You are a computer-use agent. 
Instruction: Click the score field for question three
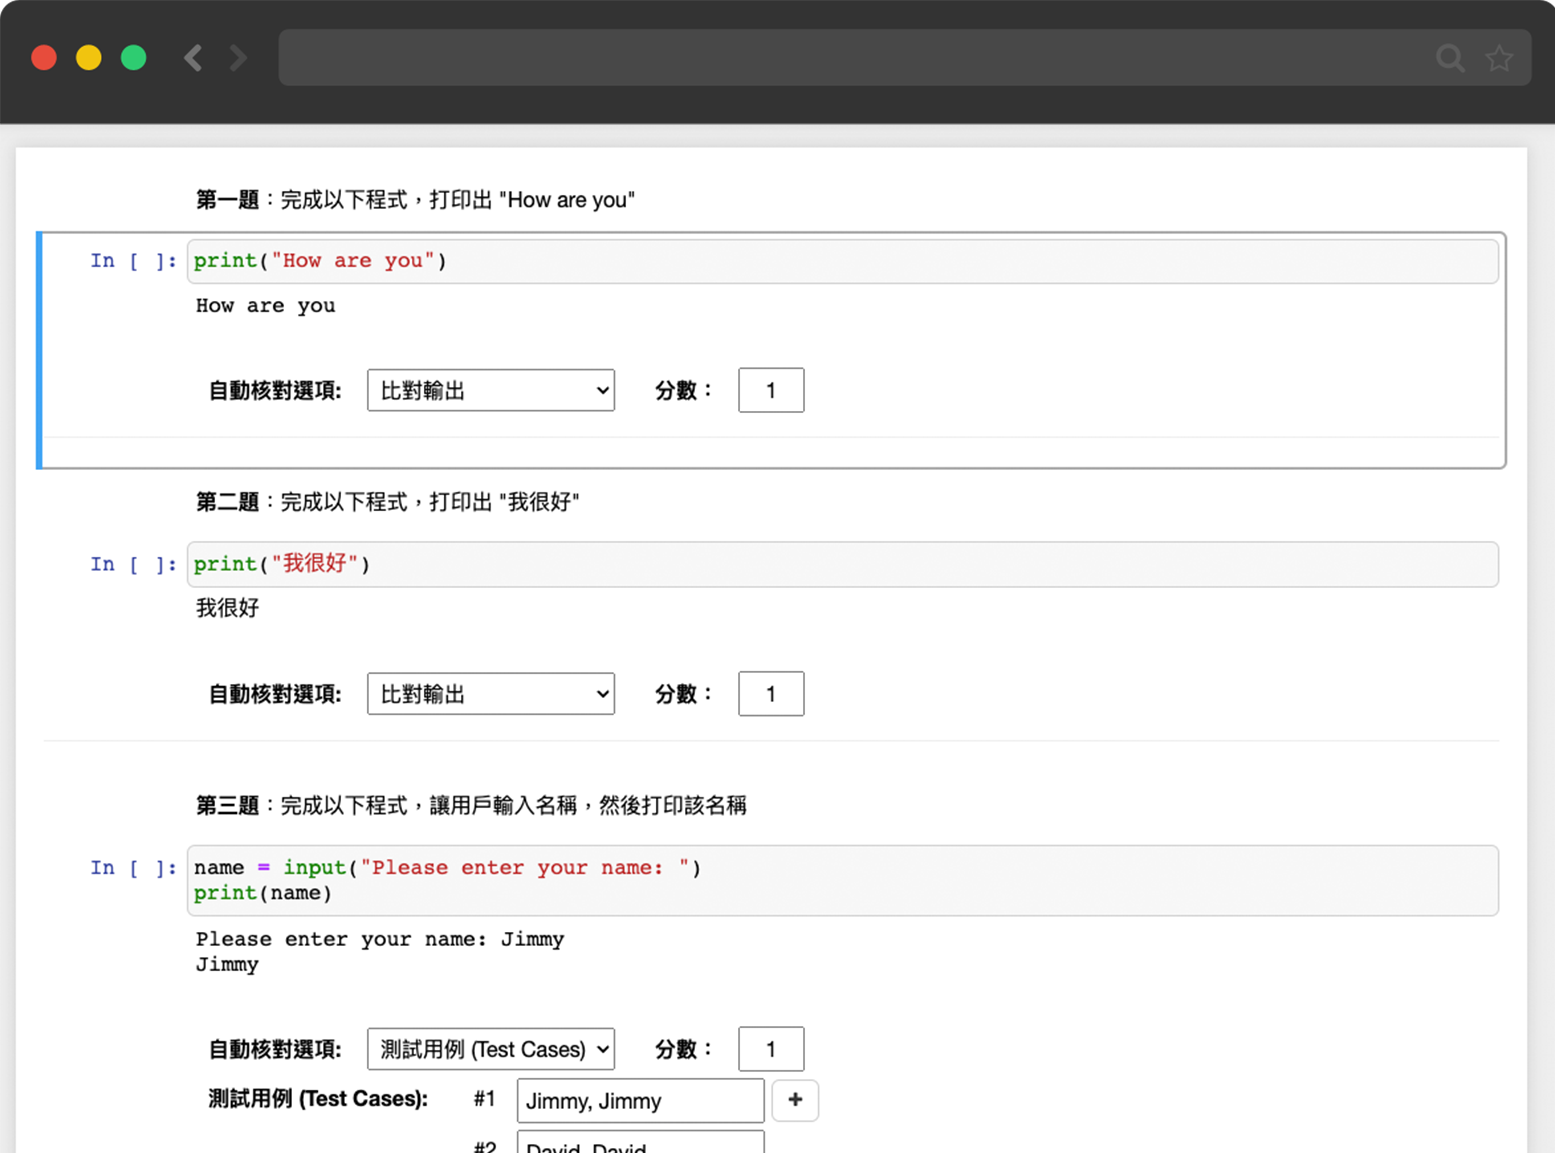pos(771,1049)
